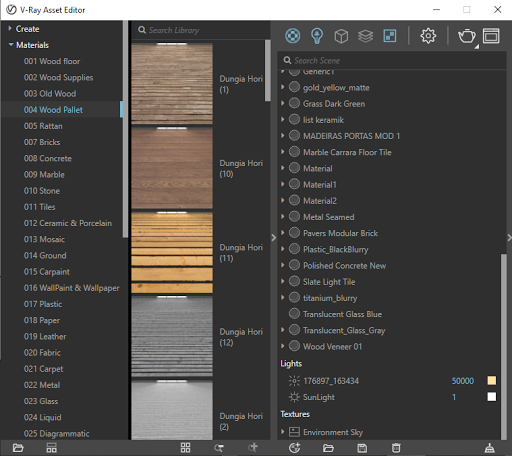Click the library open-folder icon at bottom left
The width and height of the screenshot is (512, 456).
click(x=18, y=448)
